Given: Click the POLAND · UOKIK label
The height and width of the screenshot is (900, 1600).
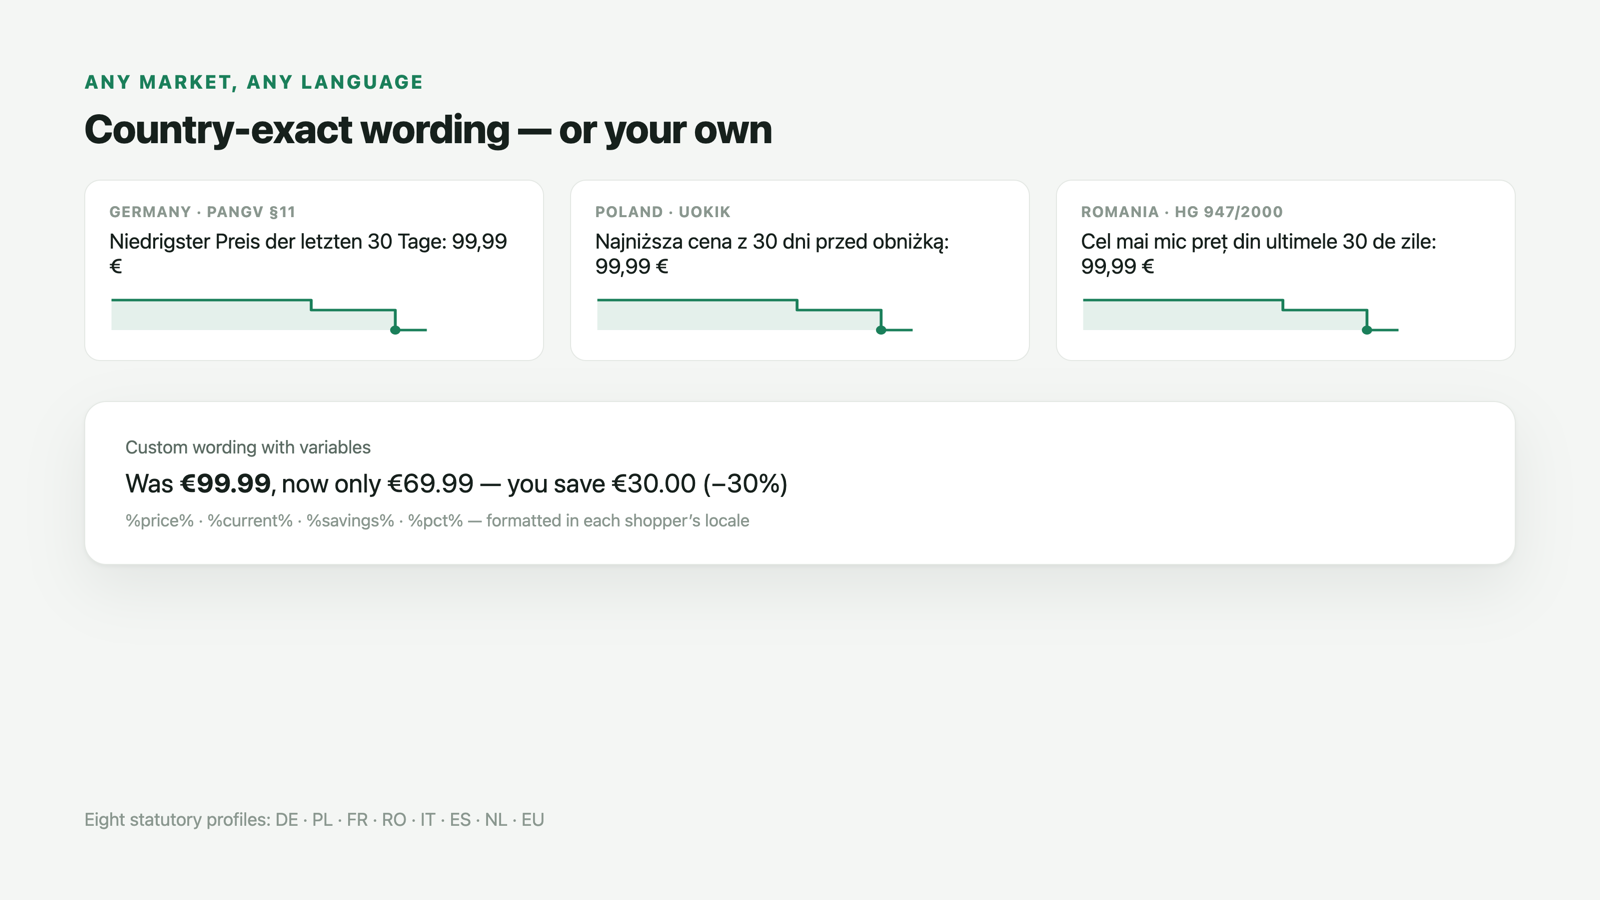Looking at the screenshot, I should (663, 212).
